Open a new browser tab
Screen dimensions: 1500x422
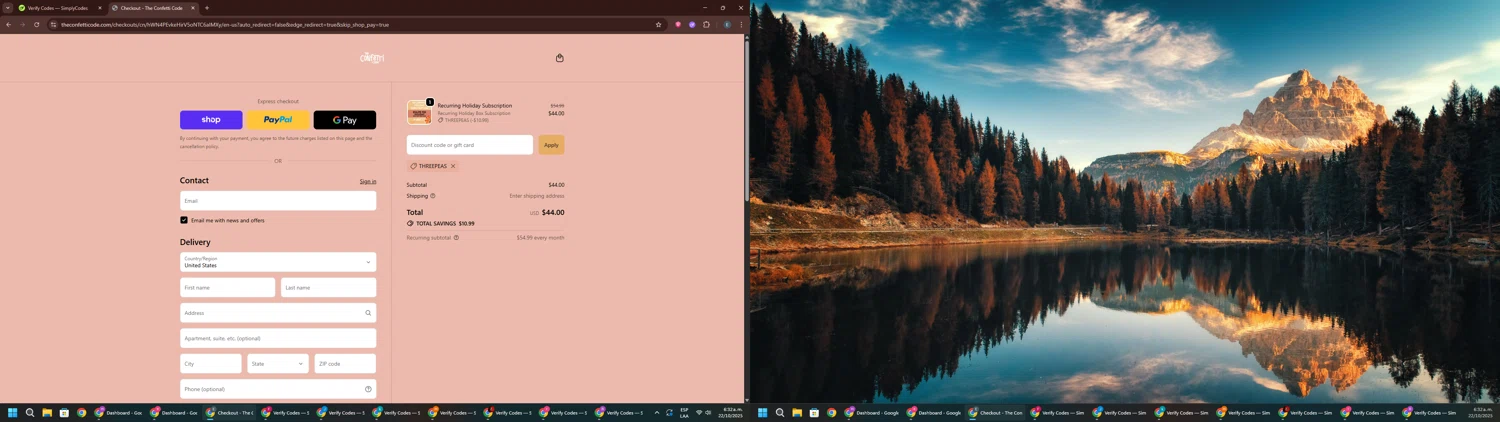coord(207,8)
